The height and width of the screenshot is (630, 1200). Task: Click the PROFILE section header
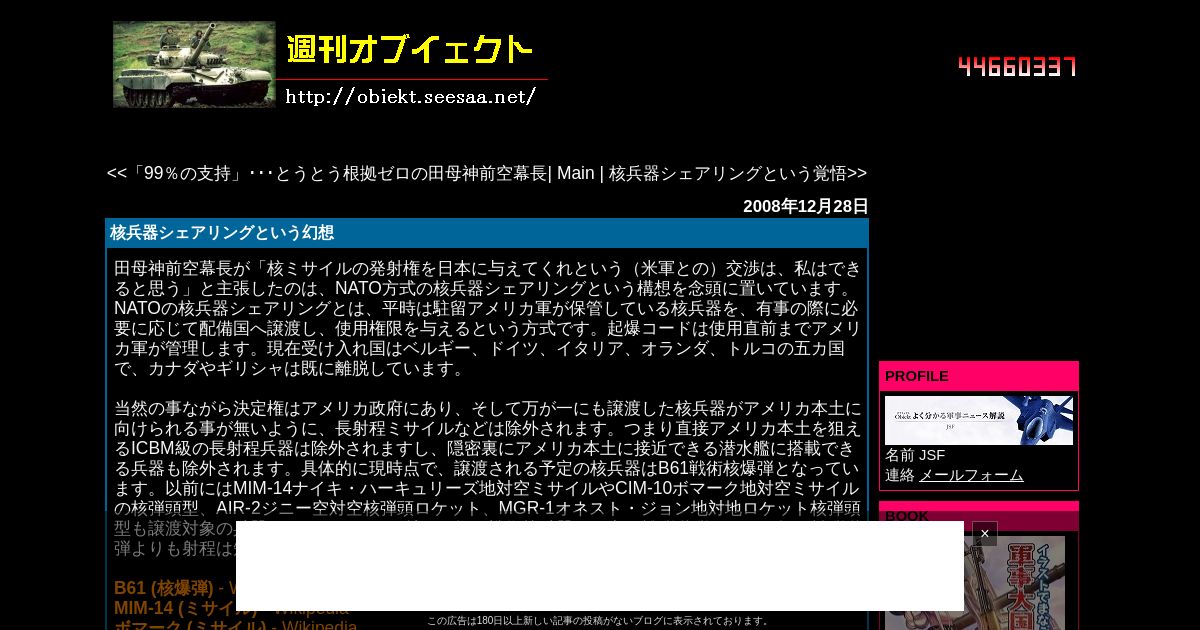pyautogui.click(x=979, y=376)
